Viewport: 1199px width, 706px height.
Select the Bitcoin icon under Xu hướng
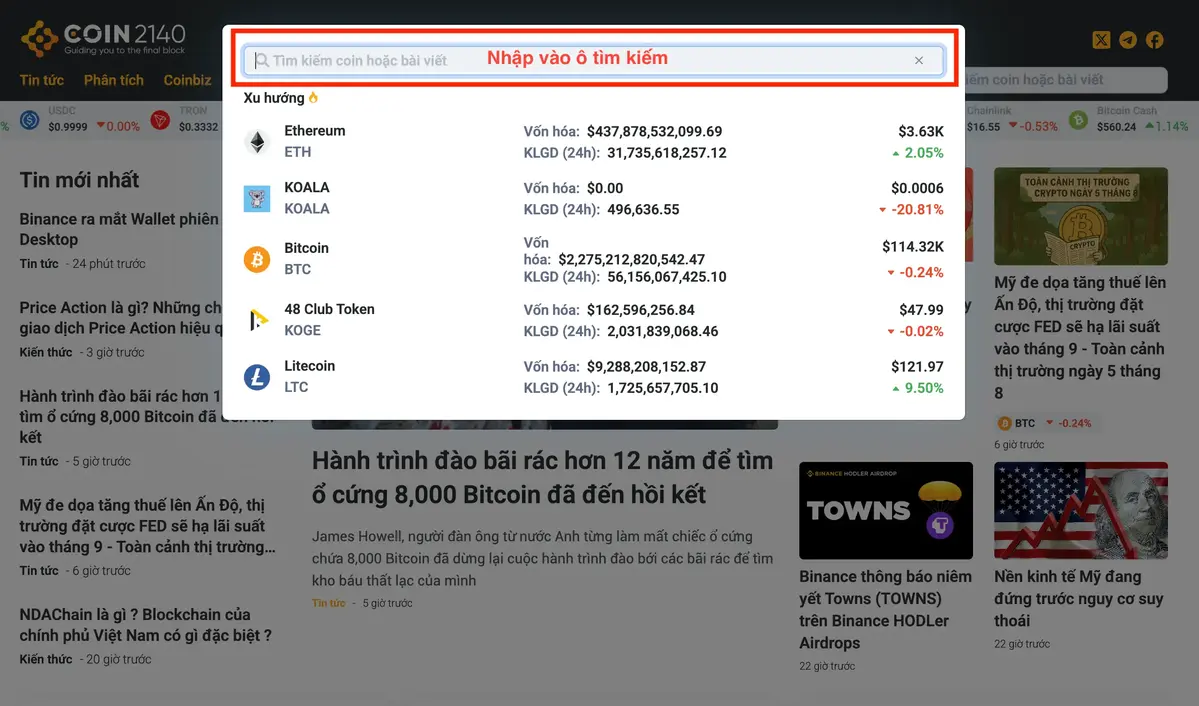point(256,258)
